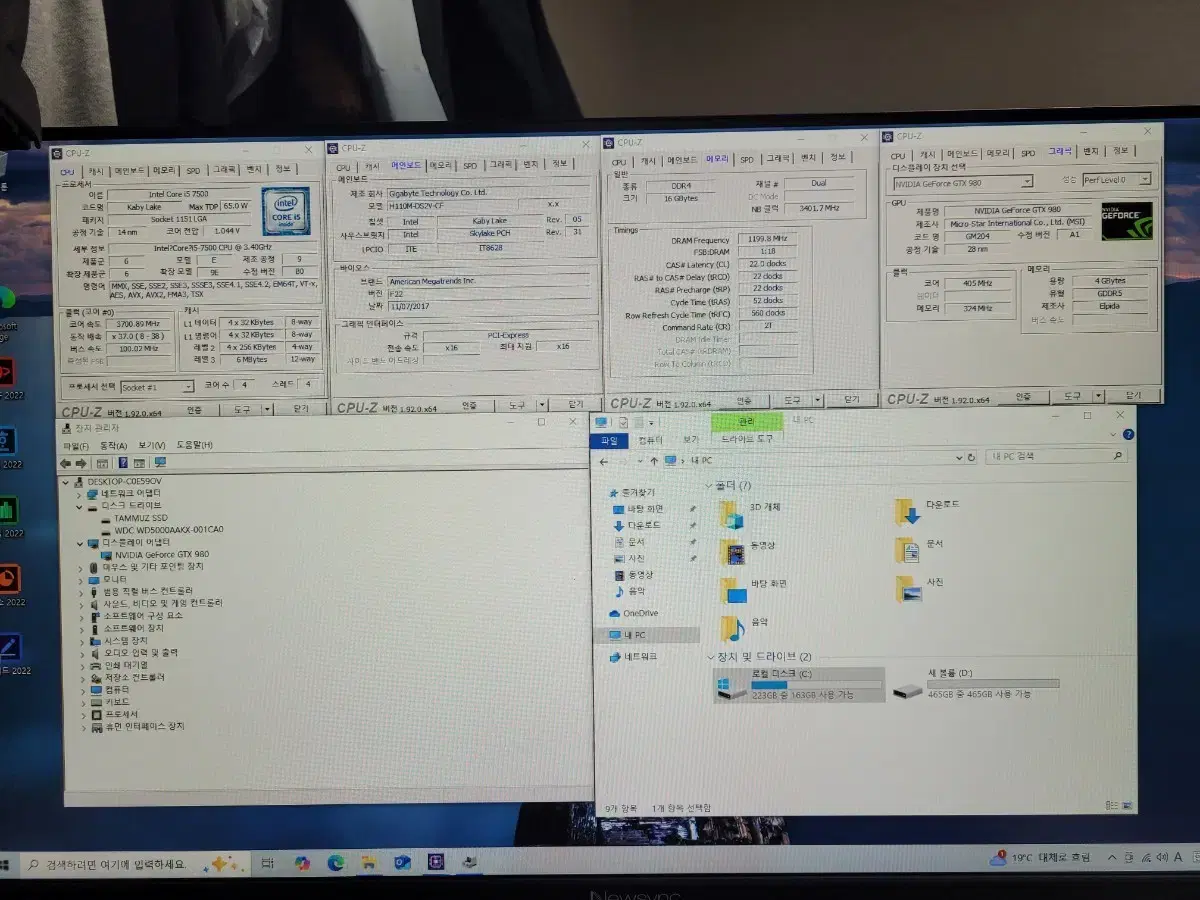
Task: Click the Scan for hardware changes icon
Action: click(x=158, y=462)
